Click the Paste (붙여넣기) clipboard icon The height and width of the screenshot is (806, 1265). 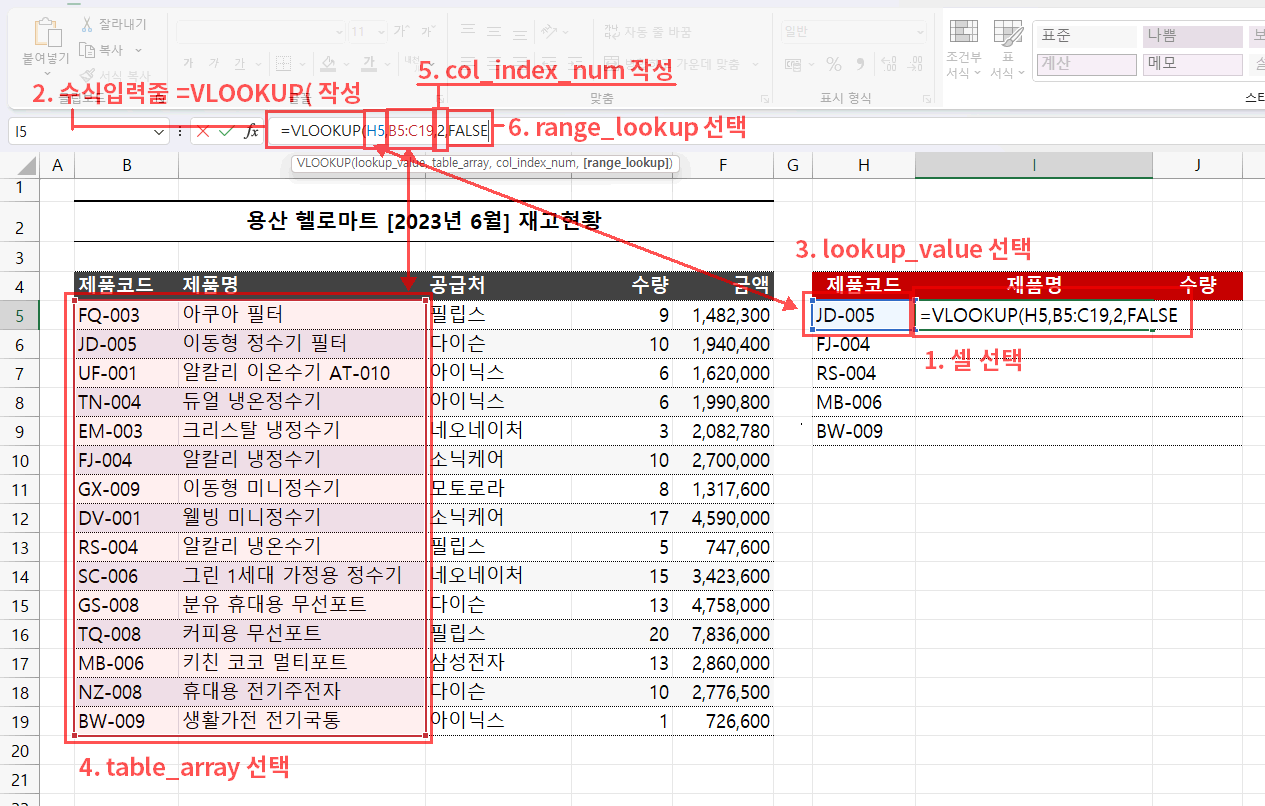49,30
